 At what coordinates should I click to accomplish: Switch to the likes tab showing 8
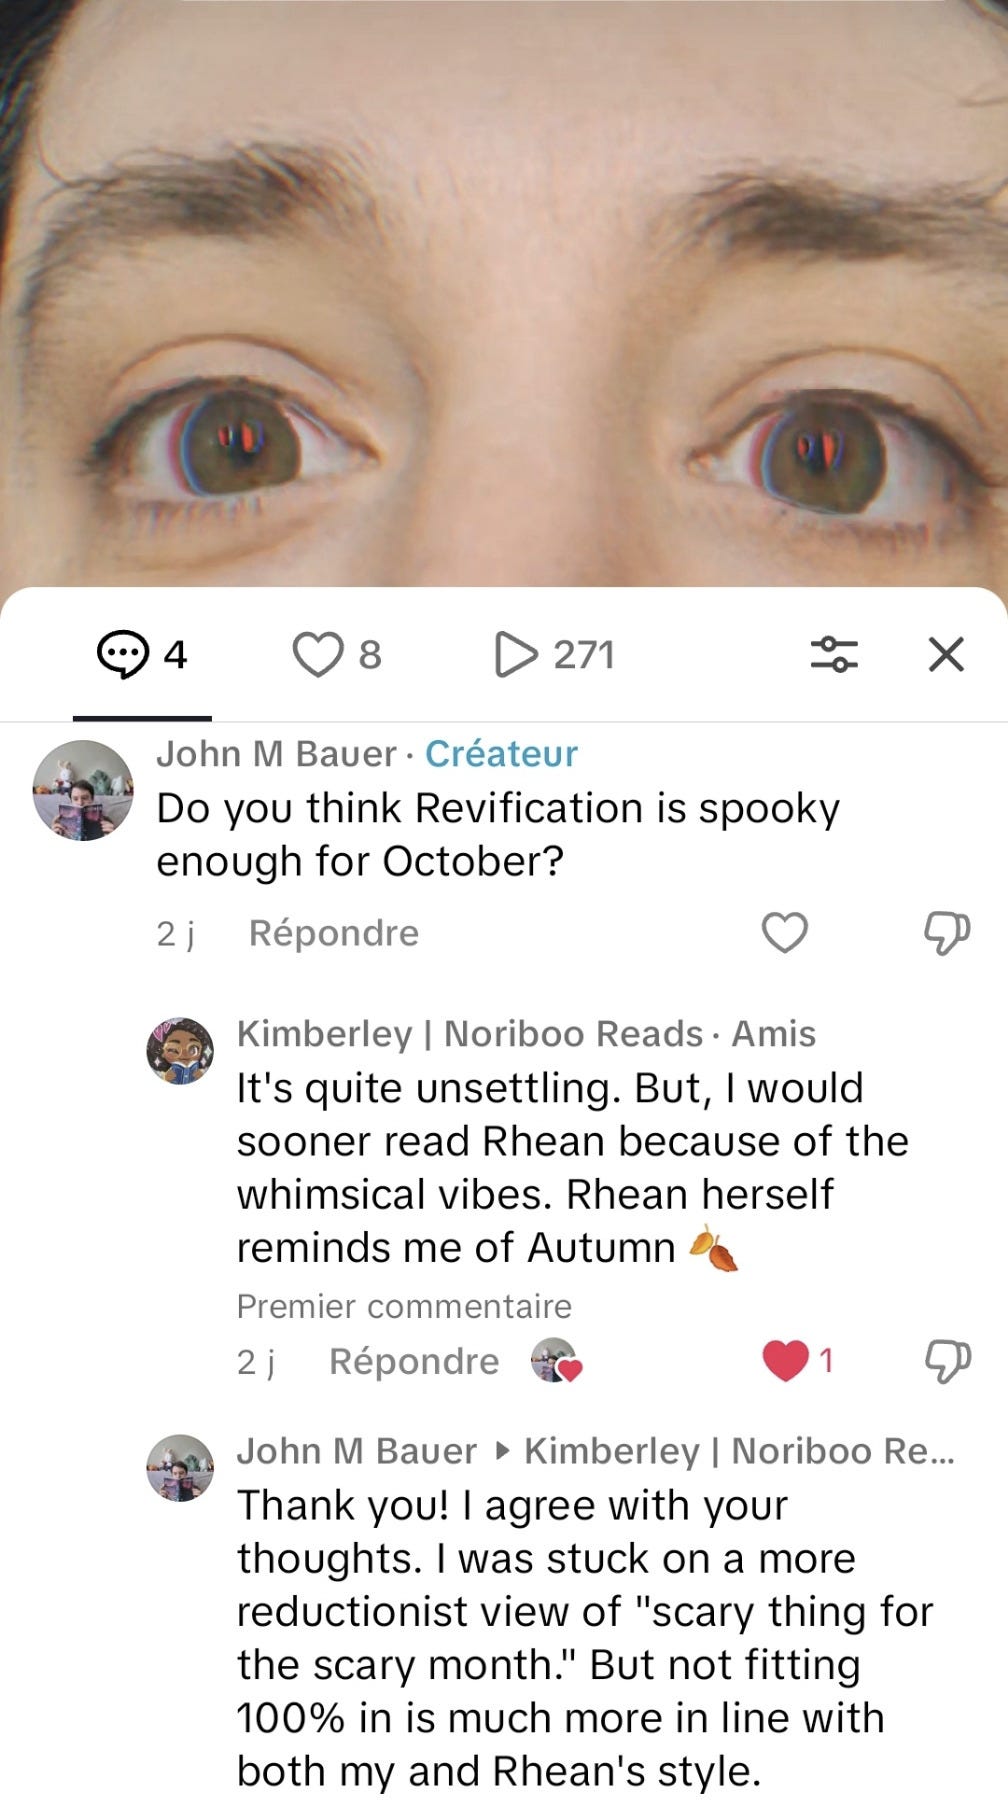tap(337, 655)
